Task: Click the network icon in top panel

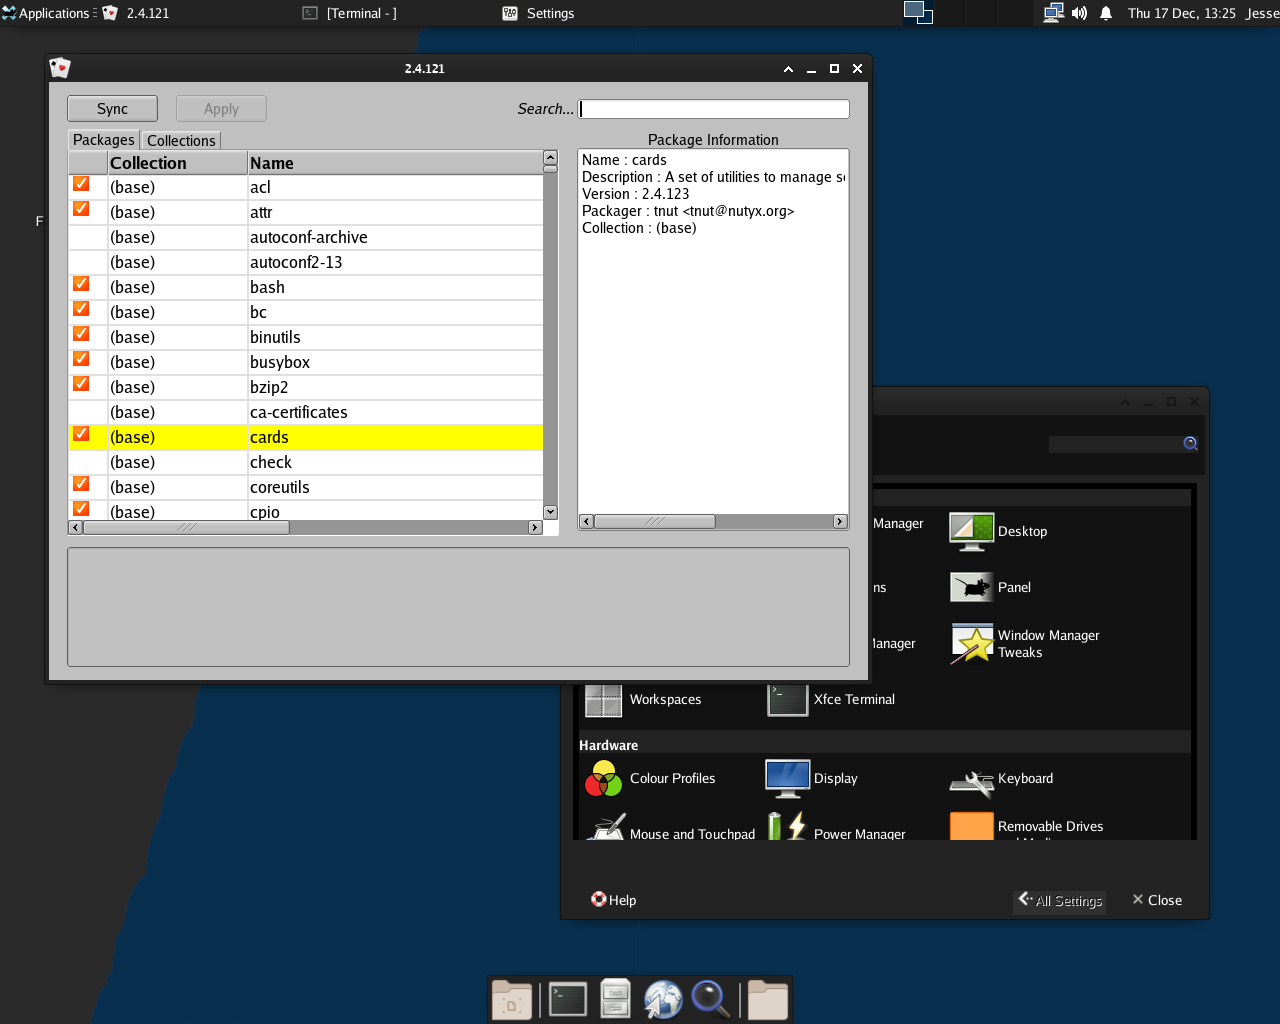Action: 1053,13
